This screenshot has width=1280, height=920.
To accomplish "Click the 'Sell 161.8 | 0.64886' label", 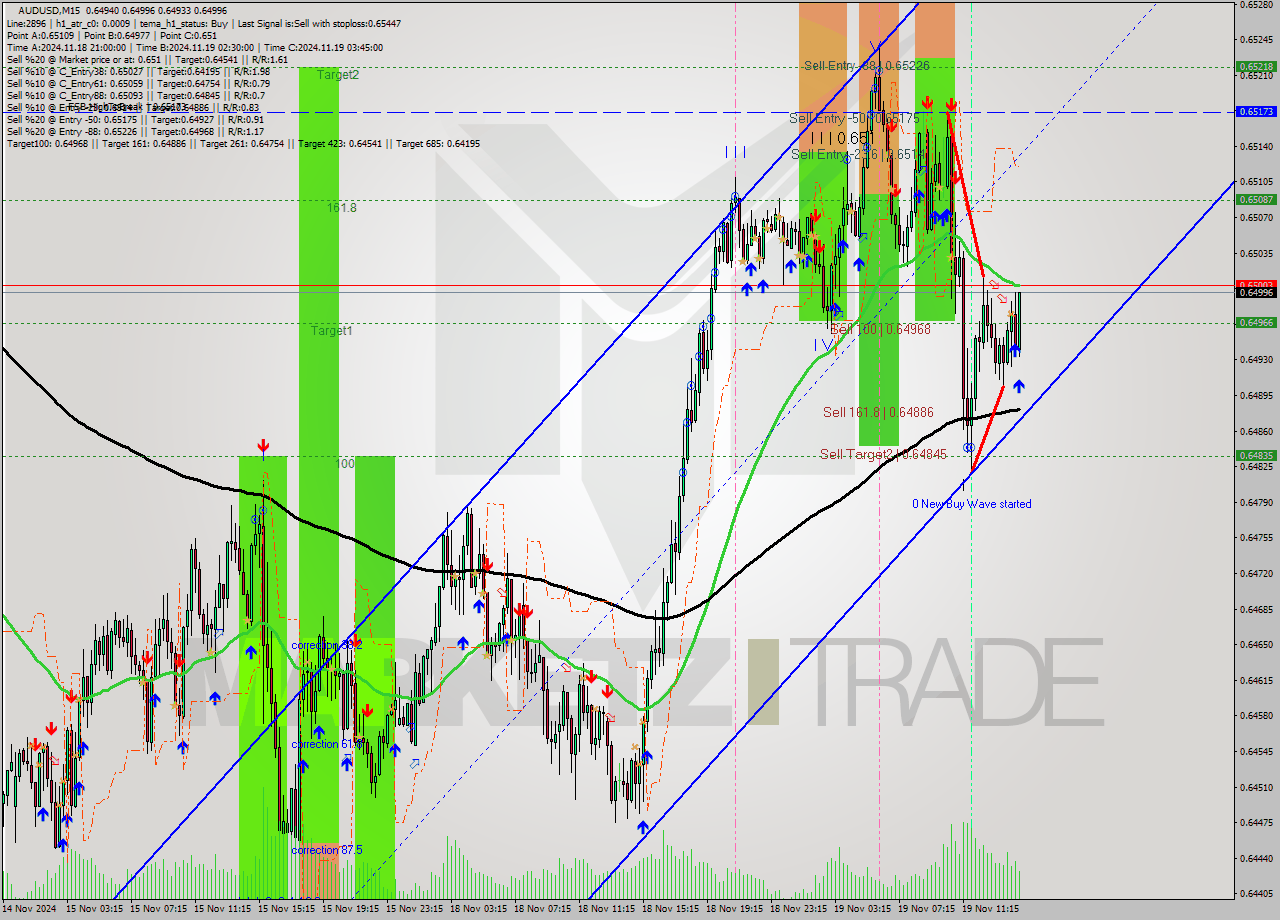I will [878, 412].
